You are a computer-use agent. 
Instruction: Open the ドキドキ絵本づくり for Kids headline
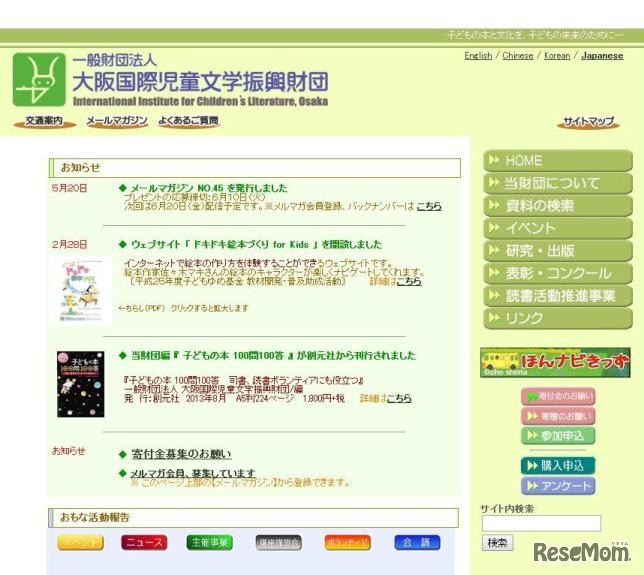(256, 244)
